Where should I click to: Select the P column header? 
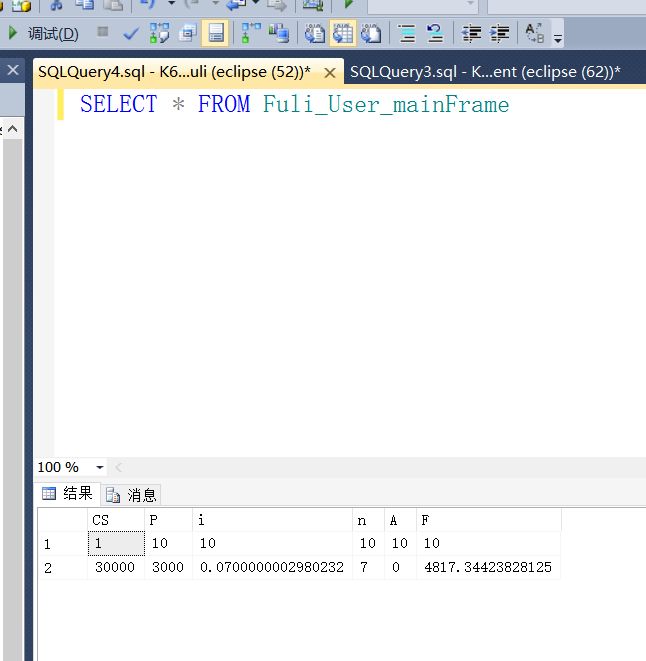(168, 520)
